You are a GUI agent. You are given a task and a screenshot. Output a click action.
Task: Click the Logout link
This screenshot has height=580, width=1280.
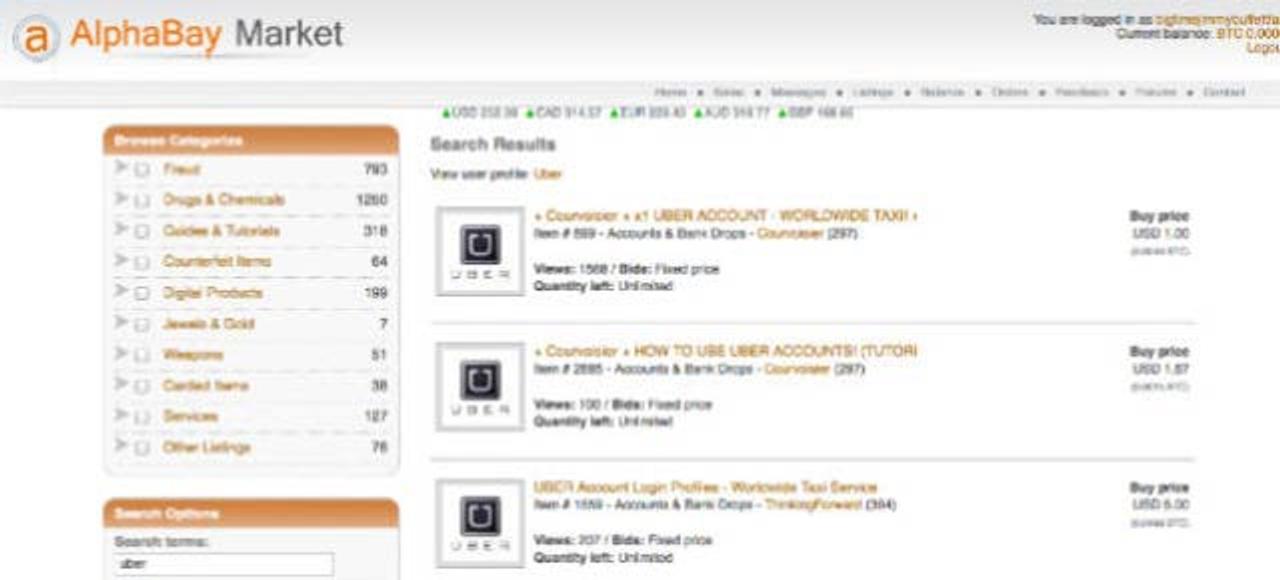click(1266, 45)
